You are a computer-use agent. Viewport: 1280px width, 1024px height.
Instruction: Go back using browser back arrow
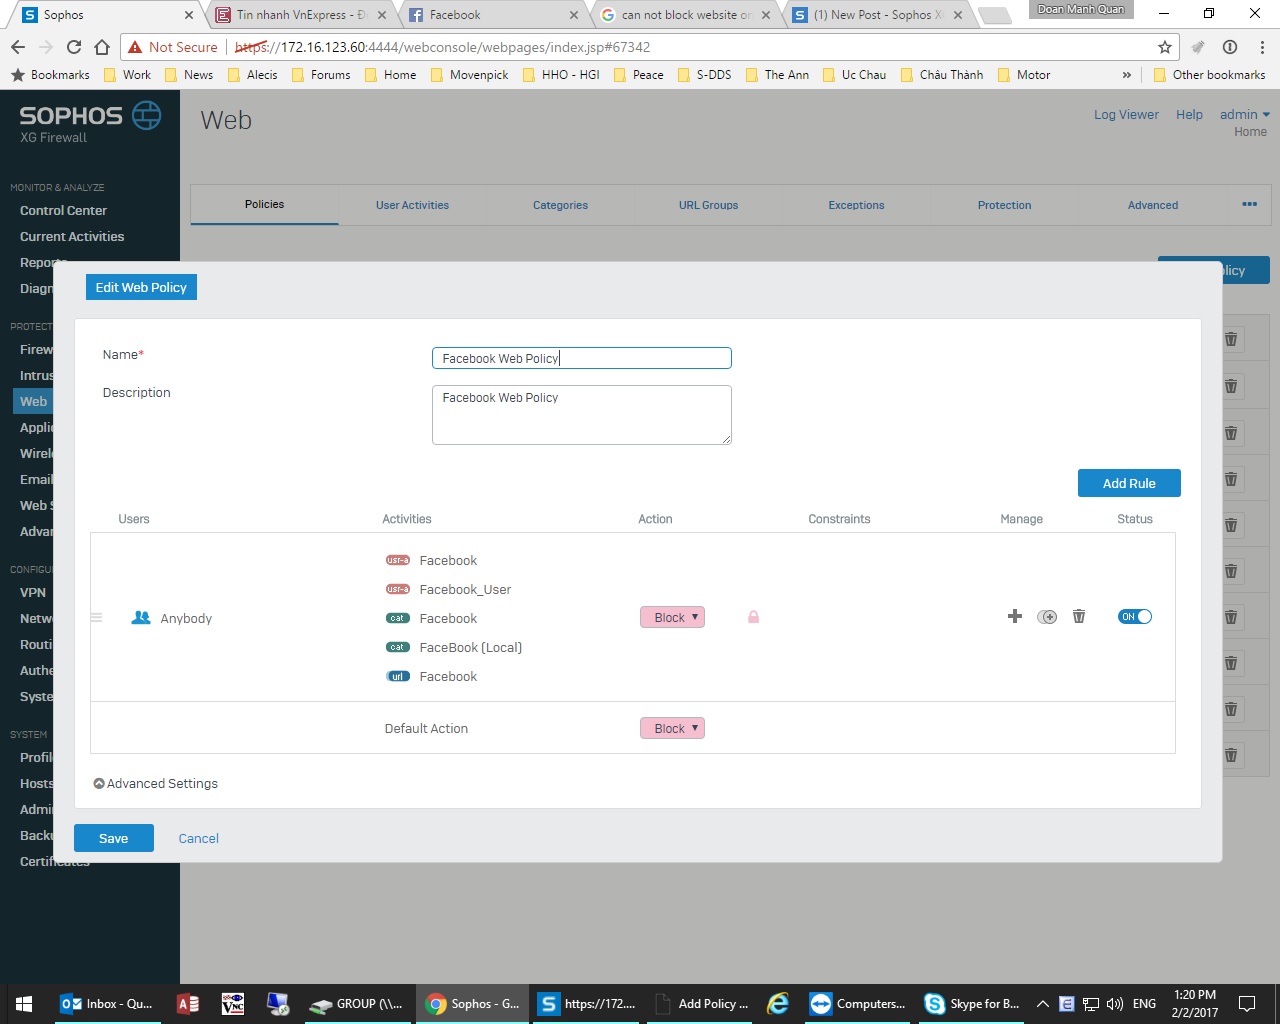17,47
